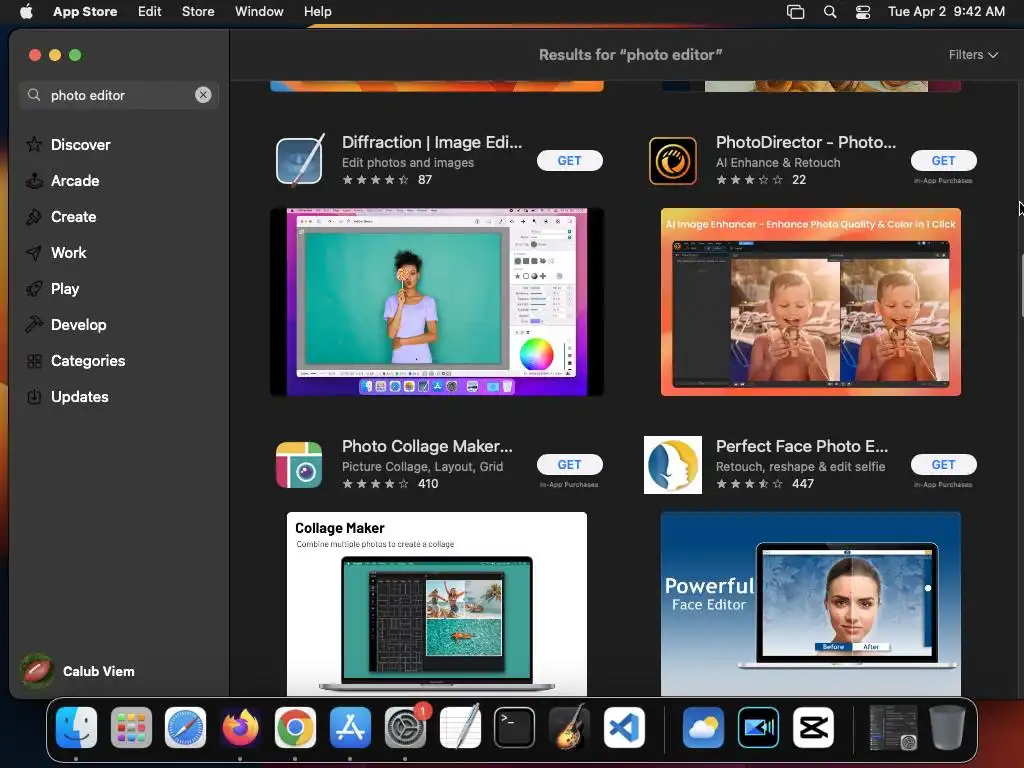1024x768 pixels.
Task: Open the Collage Maker screenshot preview
Action: [437, 604]
